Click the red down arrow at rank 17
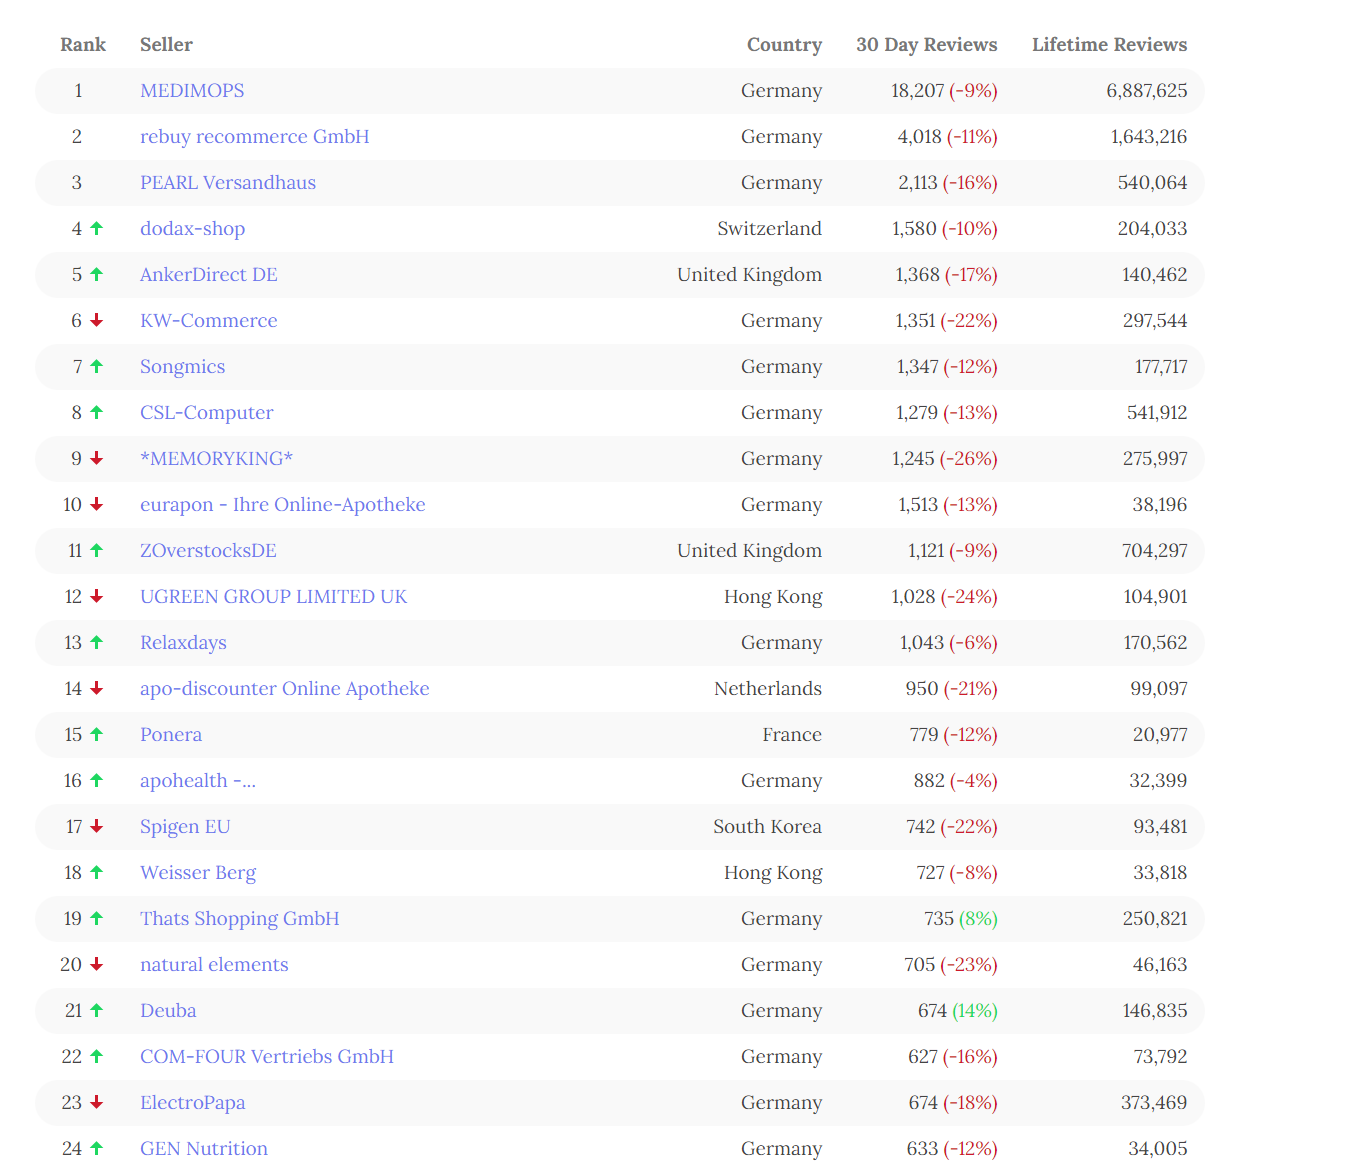Viewport: 1348px width, 1171px height. tap(97, 826)
